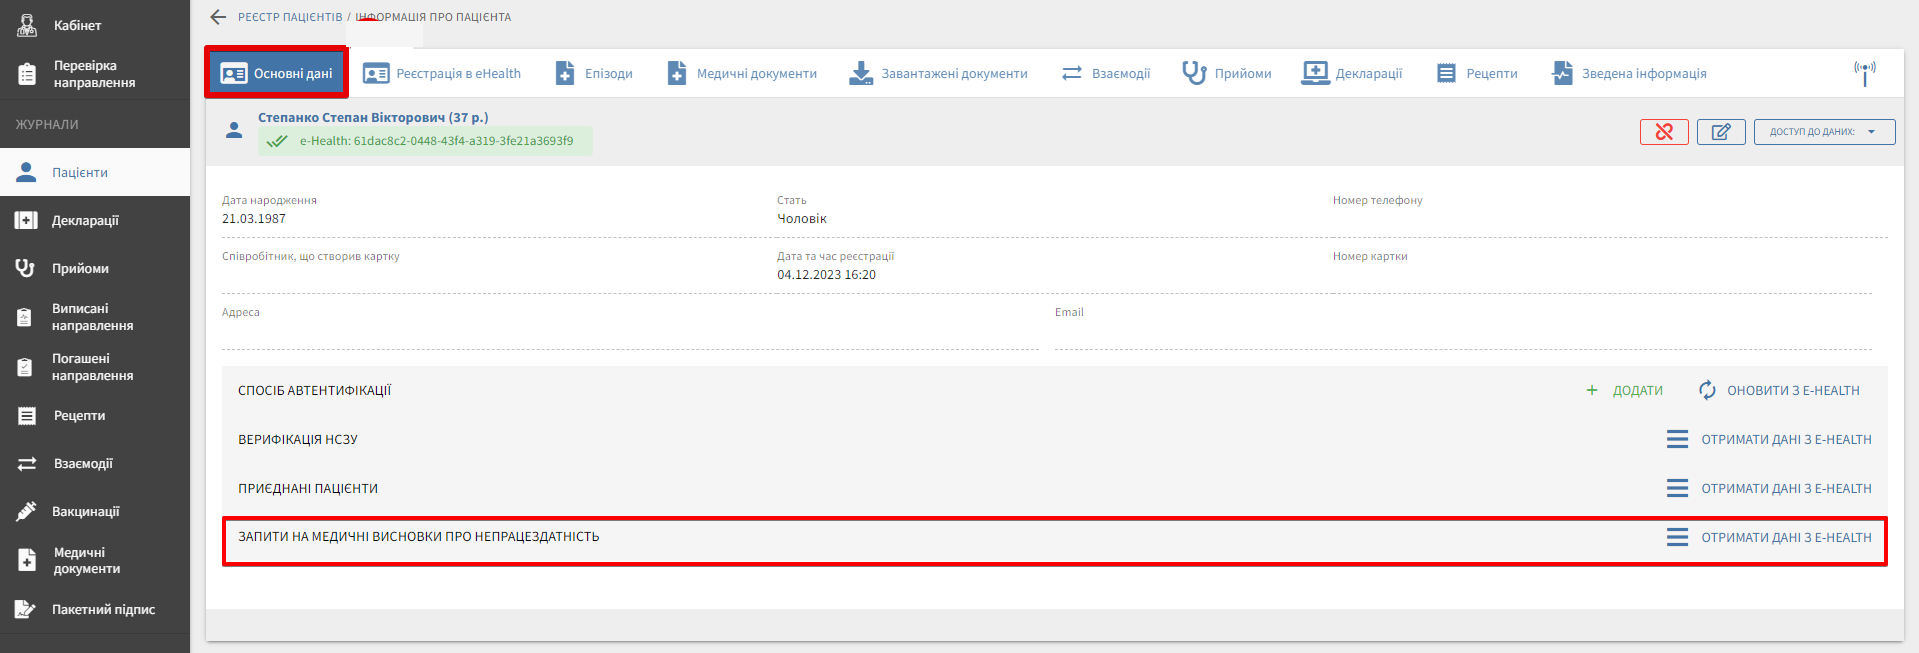The height and width of the screenshot is (653, 1919).
Task: Click the plus icon next to Додати
Action: click(1592, 390)
